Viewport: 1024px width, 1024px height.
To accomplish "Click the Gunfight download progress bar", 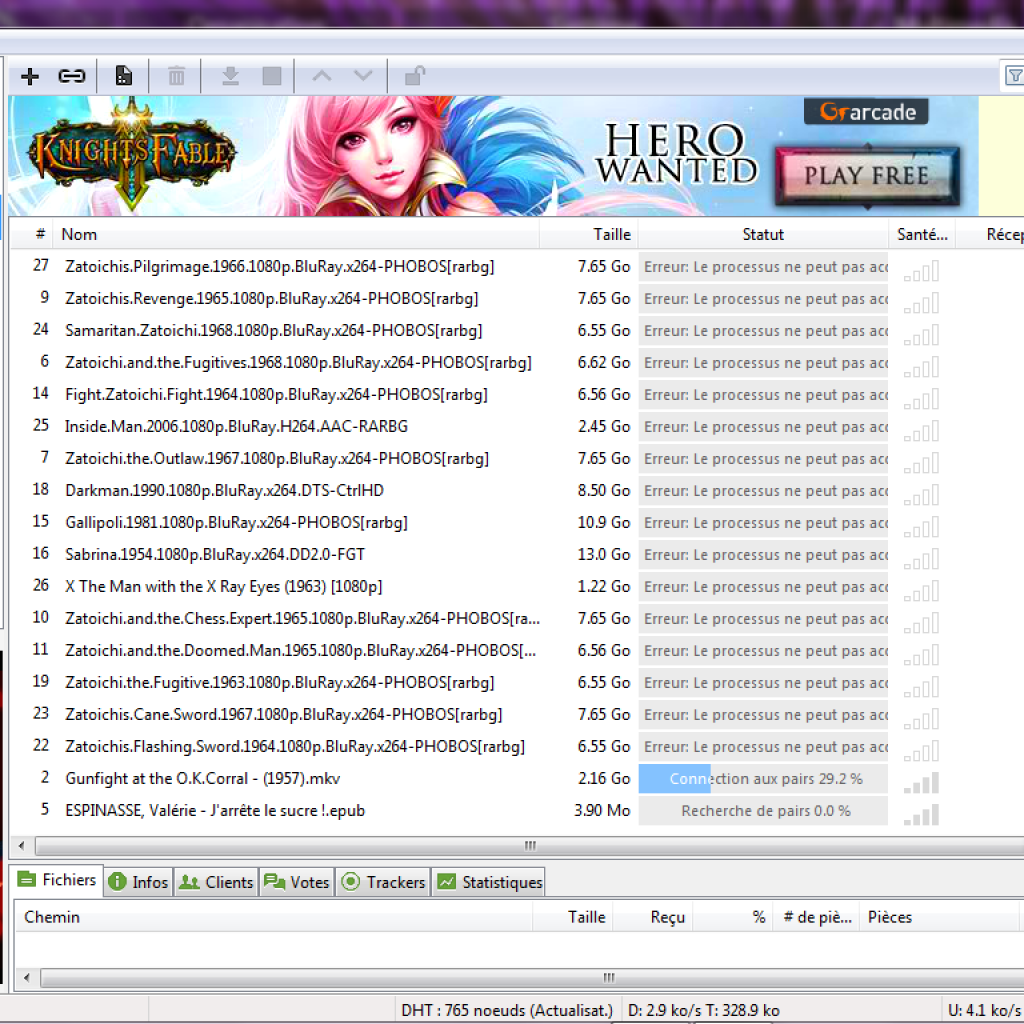I will click(763, 778).
